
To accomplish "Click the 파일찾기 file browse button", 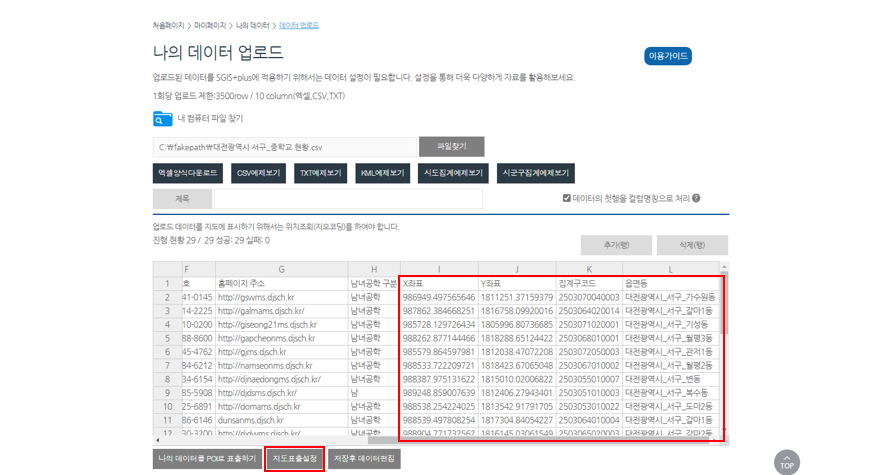I will tap(452, 147).
